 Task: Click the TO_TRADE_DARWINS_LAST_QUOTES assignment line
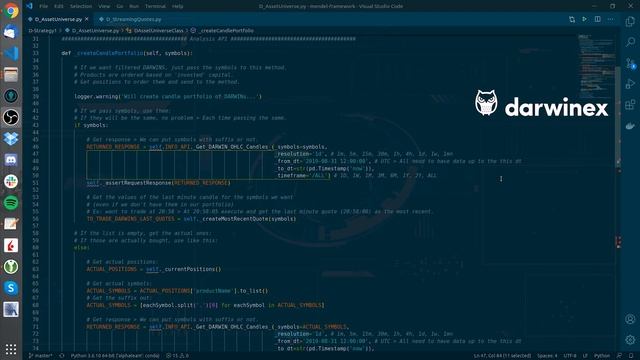191,219
